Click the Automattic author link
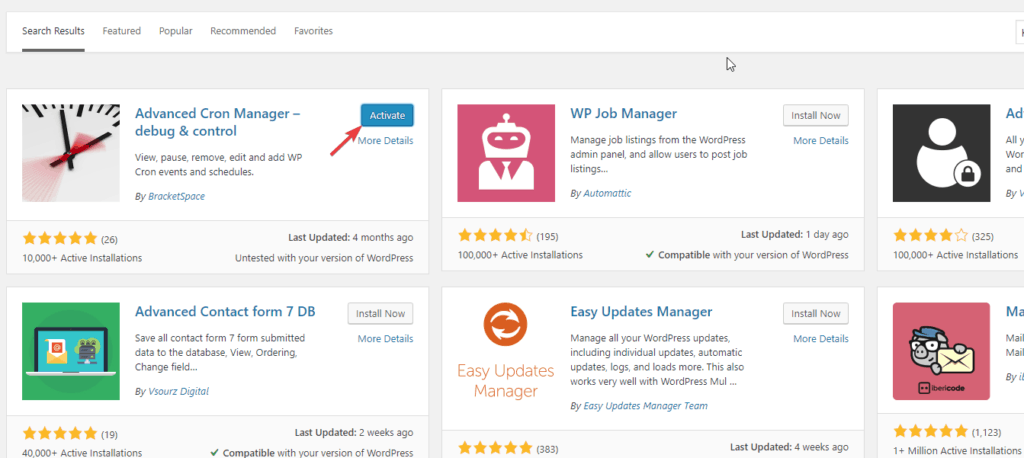 click(607, 193)
